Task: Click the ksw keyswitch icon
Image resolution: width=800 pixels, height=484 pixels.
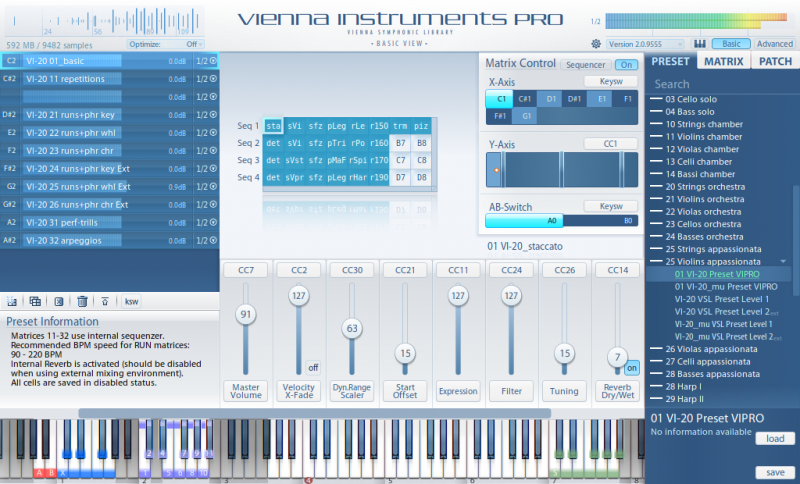Action: pos(131,301)
